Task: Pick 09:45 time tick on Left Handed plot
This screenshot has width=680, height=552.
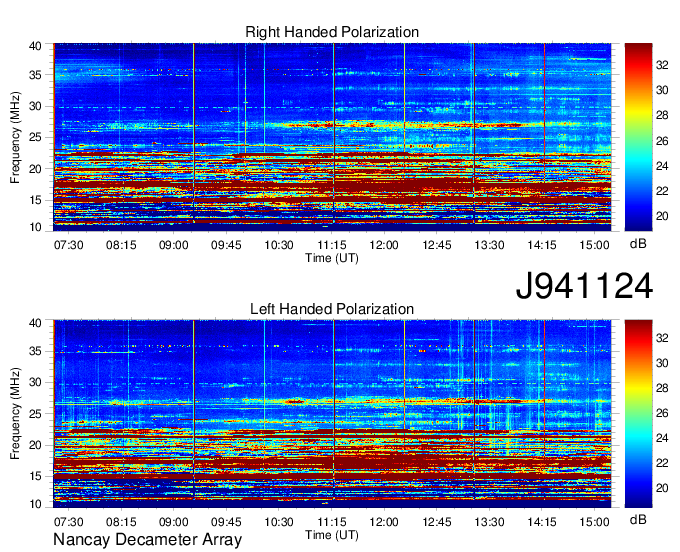Action: (x=226, y=522)
